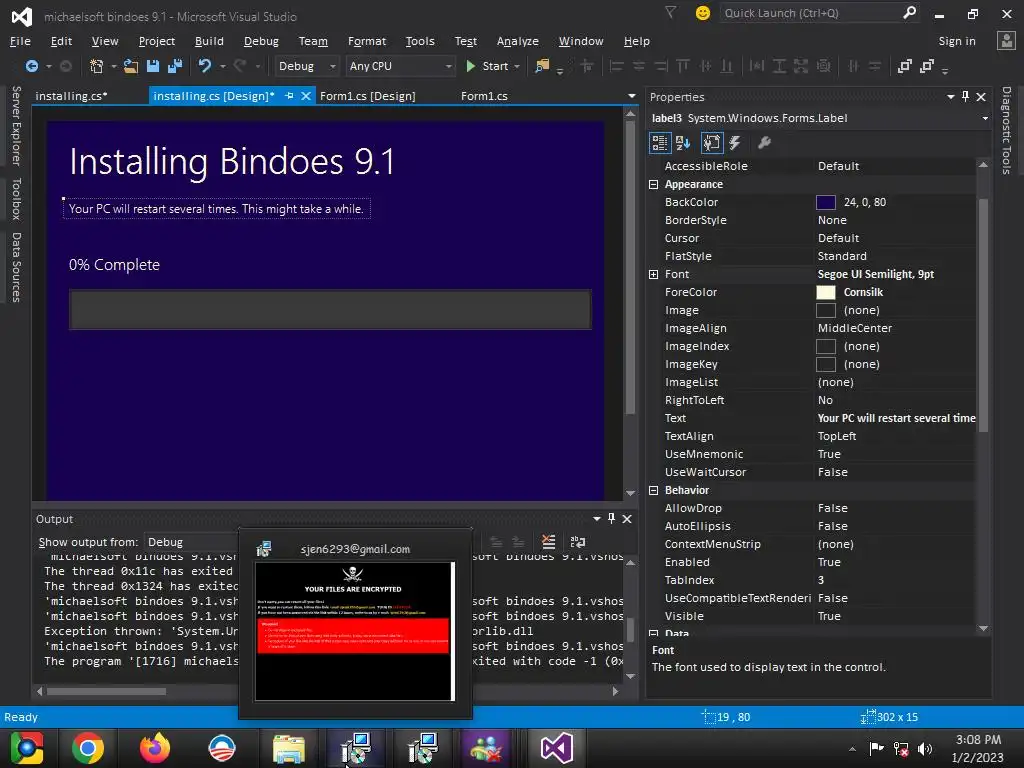Viewport: 1024px width, 768px height.
Task: Open the Diagnostic Tools side tab
Action: tap(1006, 130)
